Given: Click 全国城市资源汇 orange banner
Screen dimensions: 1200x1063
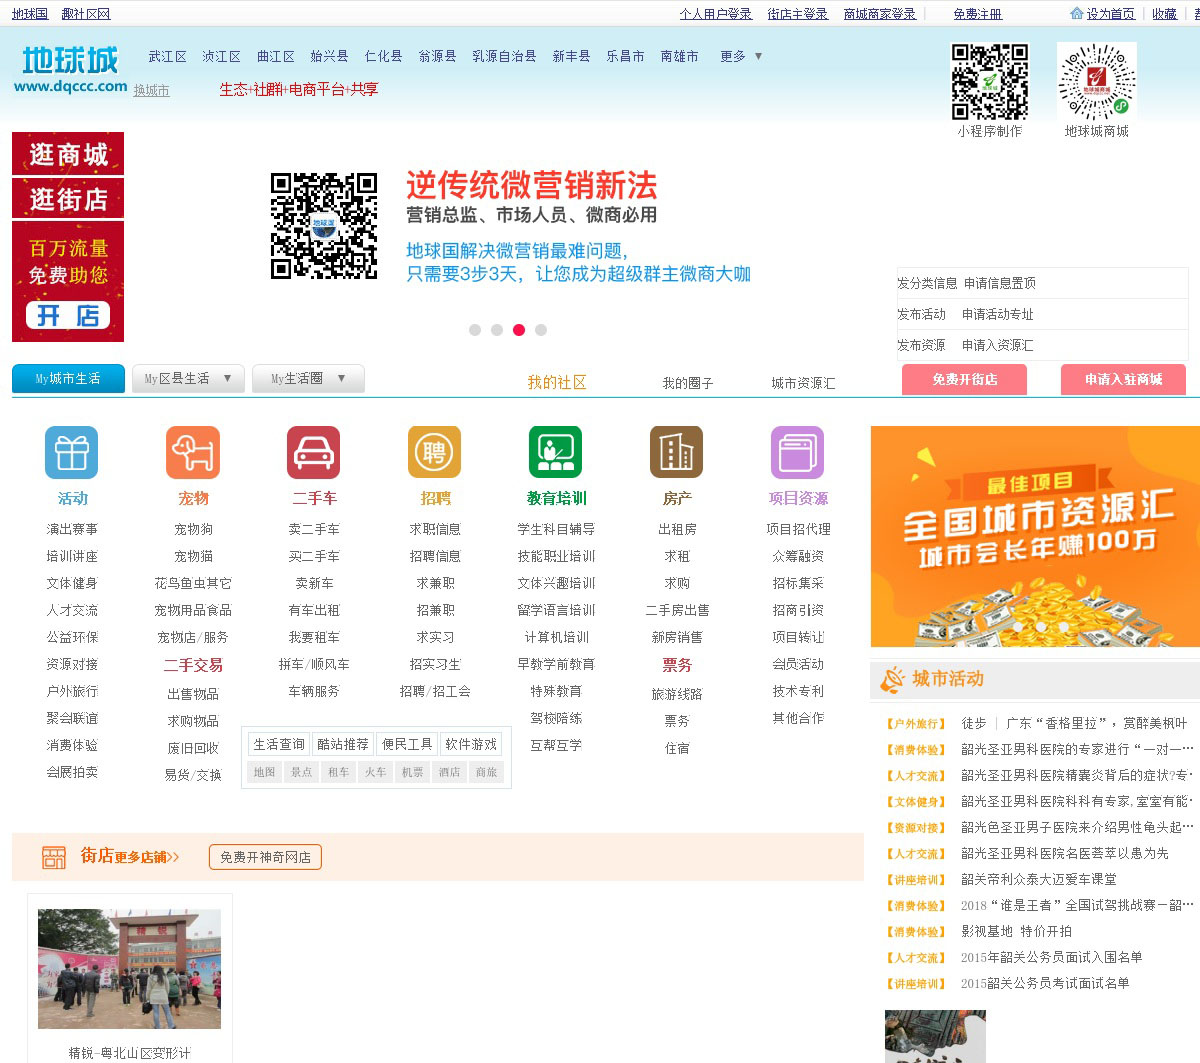Looking at the screenshot, I should 1035,537.
